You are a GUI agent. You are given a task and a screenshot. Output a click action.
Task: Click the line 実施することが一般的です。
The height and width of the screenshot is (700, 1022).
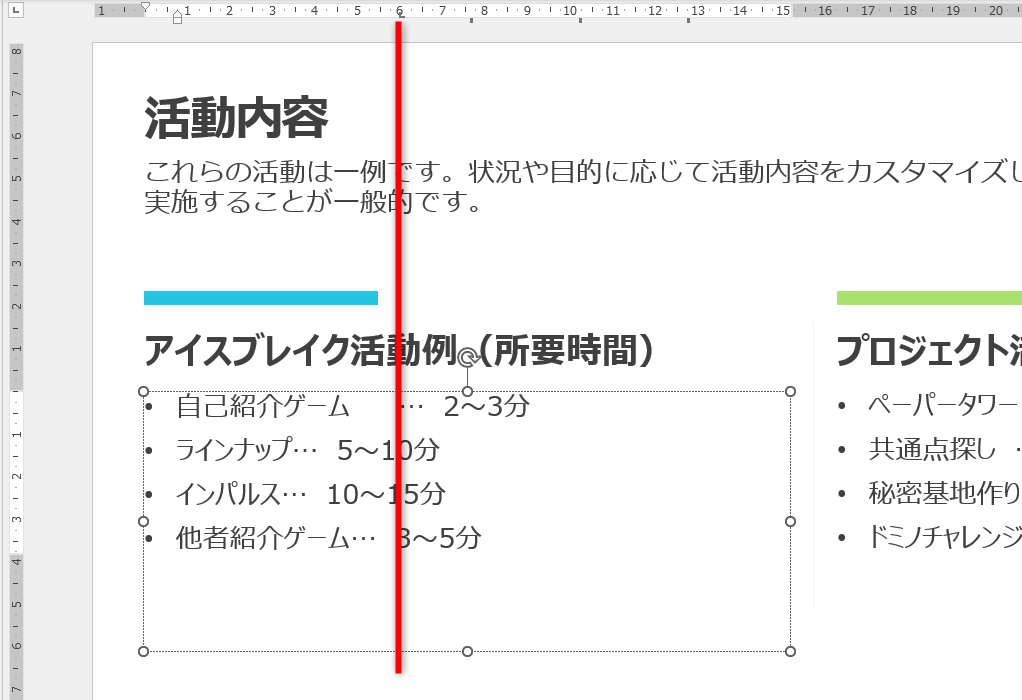[313, 202]
